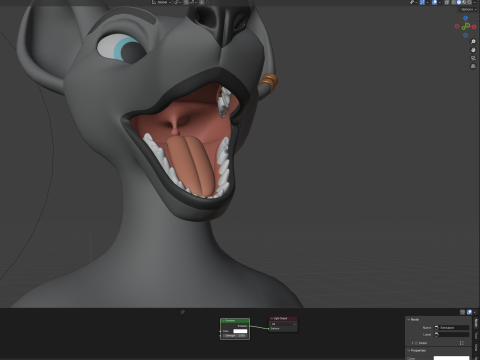Open the Emission node Color swatch
The height and width of the screenshot is (360, 480).
pyautogui.click(x=240, y=331)
